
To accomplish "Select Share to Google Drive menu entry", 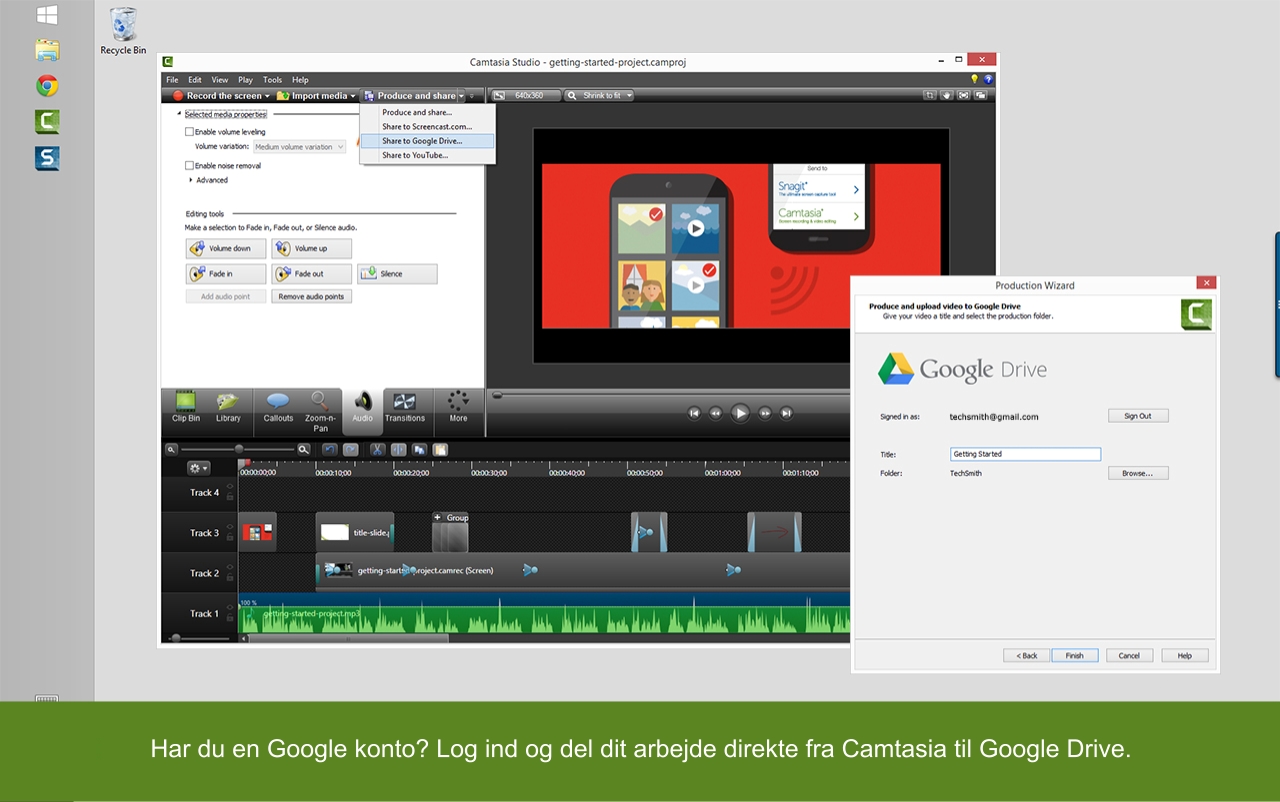I will [x=427, y=141].
